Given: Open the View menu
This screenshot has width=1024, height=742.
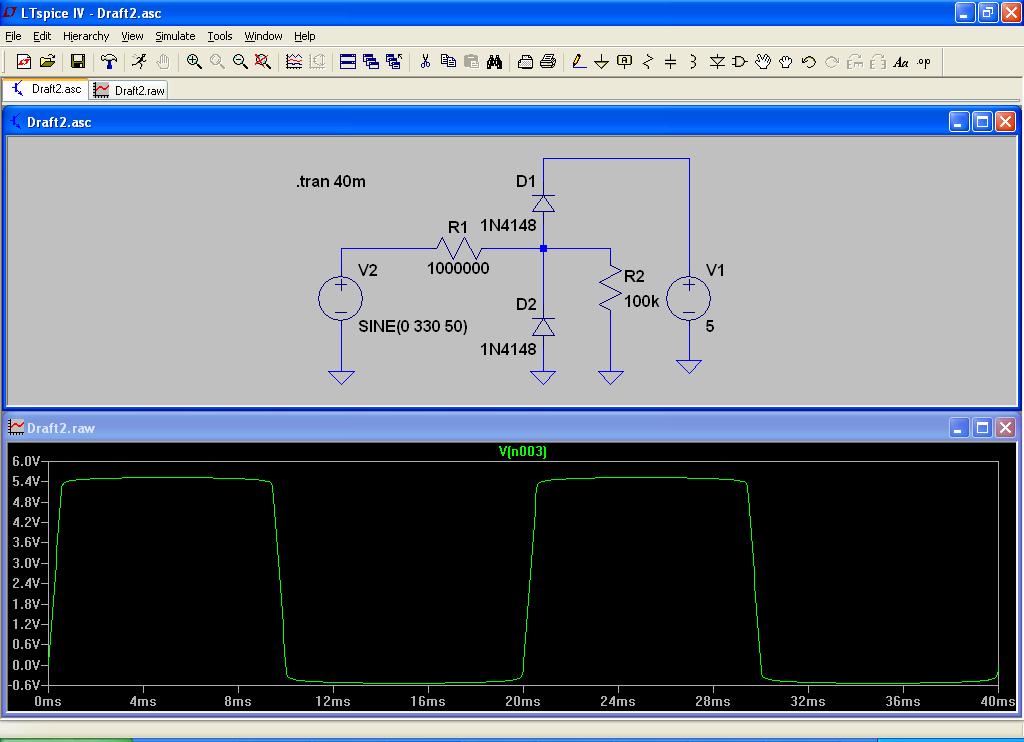Looking at the screenshot, I should (x=132, y=36).
